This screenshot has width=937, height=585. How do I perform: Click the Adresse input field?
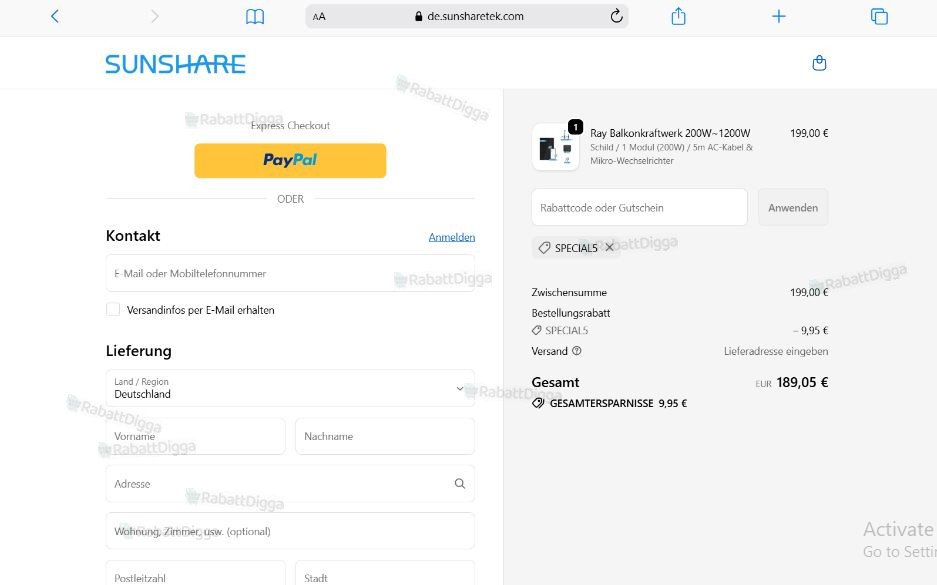[290, 483]
